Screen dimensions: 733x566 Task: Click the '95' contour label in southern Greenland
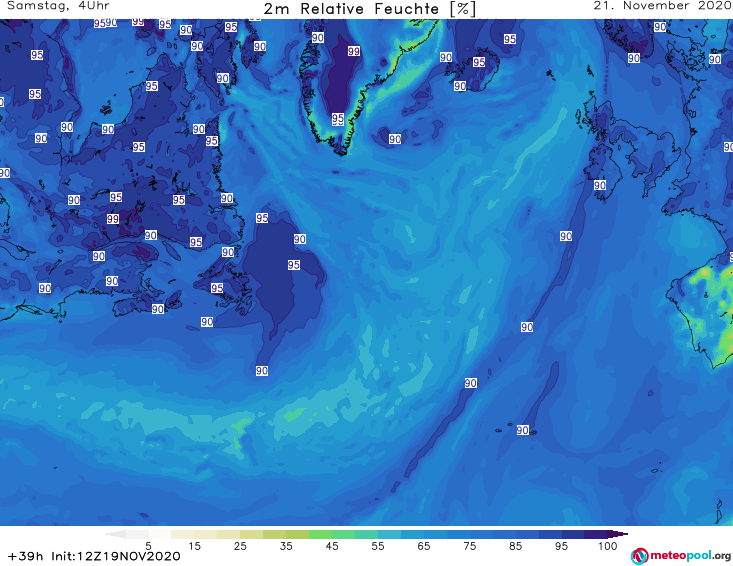pos(338,119)
